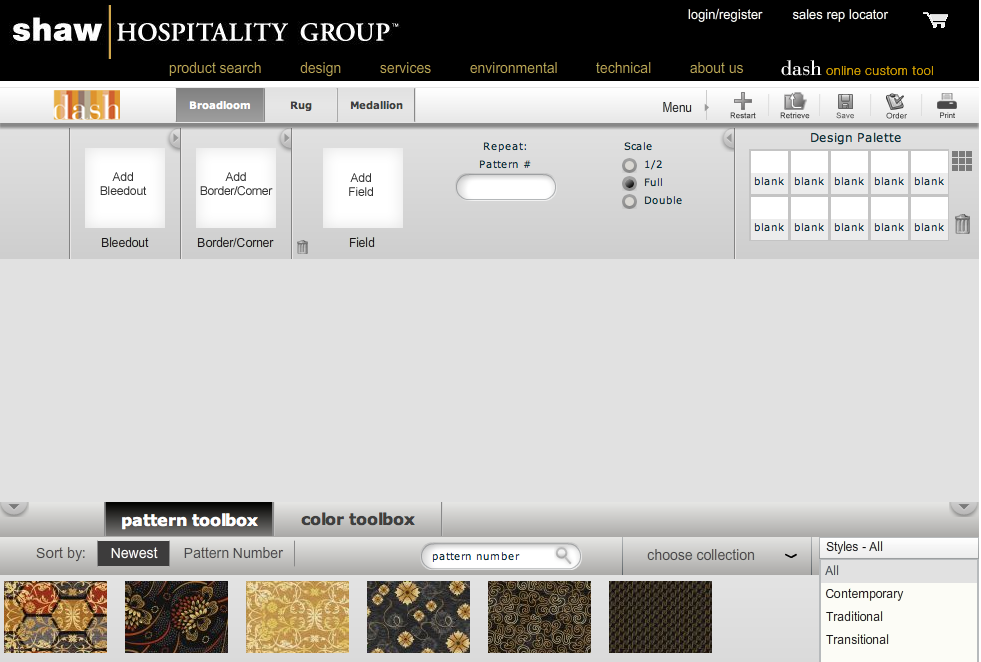Expand the Menu arrow in toolbar
The image size is (981, 662).
[x=706, y=108]
